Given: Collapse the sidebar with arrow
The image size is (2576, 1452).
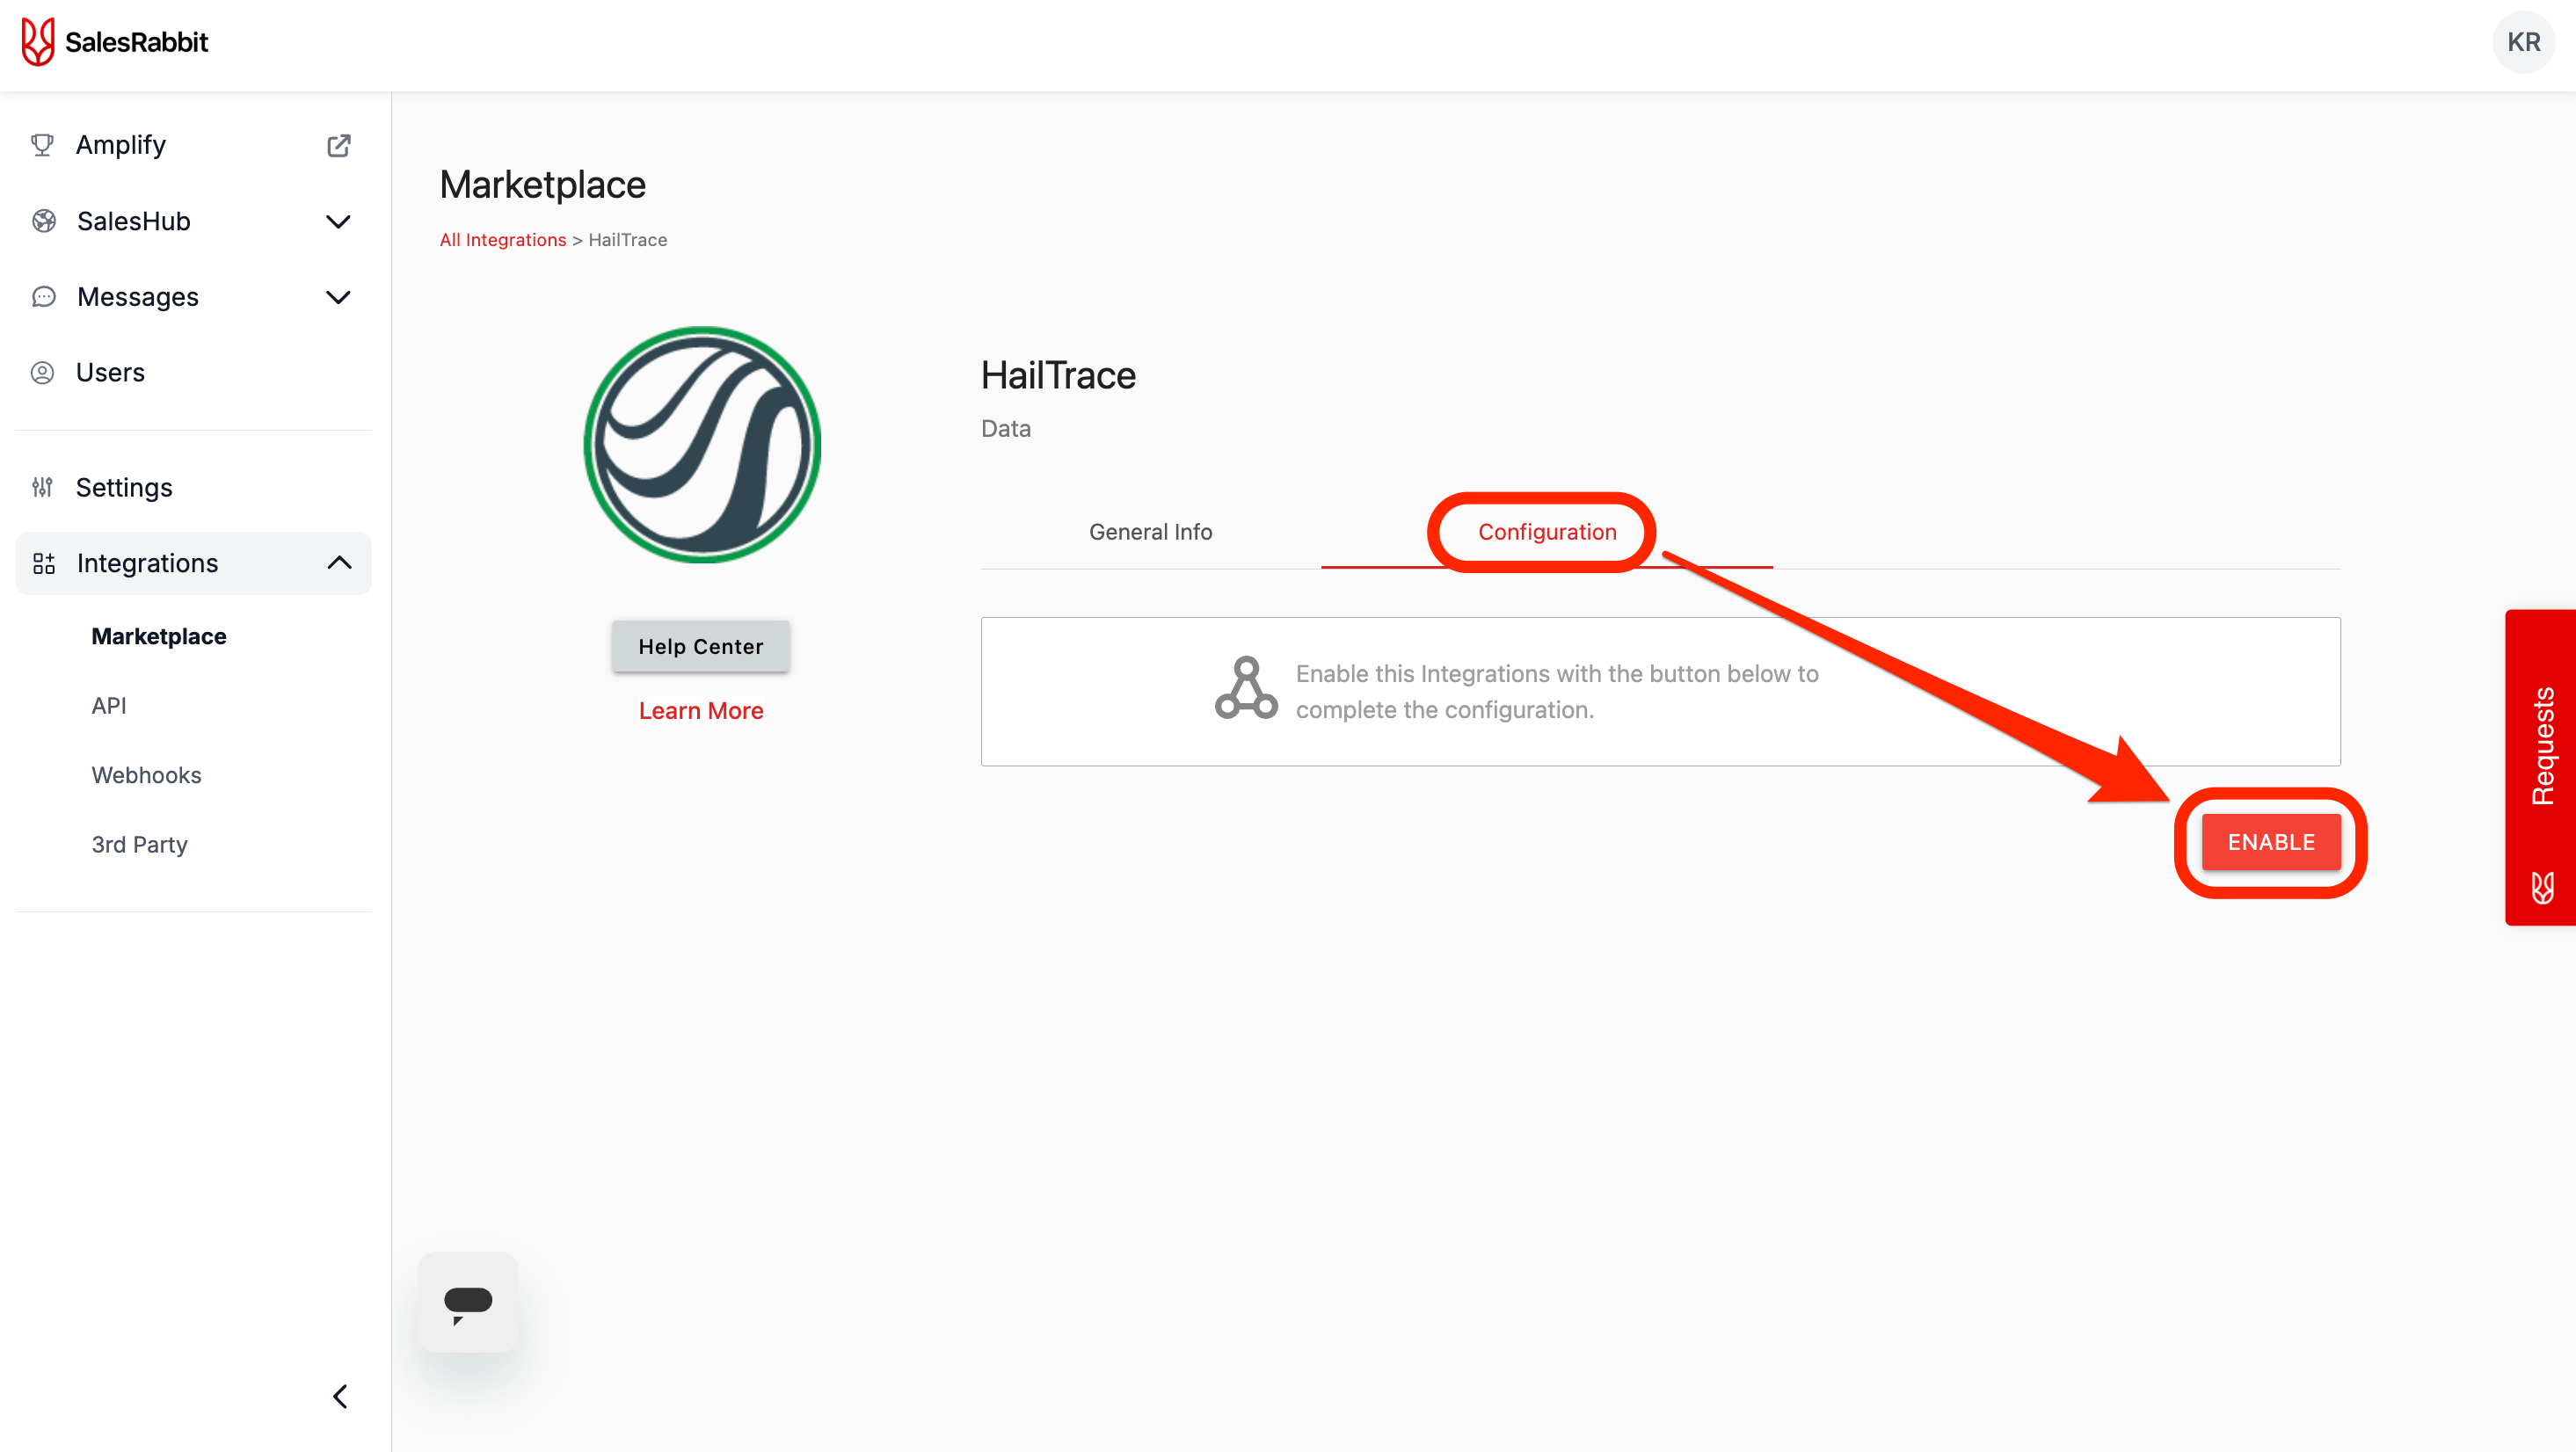Looking at the screenshot, I should 340,1396.
